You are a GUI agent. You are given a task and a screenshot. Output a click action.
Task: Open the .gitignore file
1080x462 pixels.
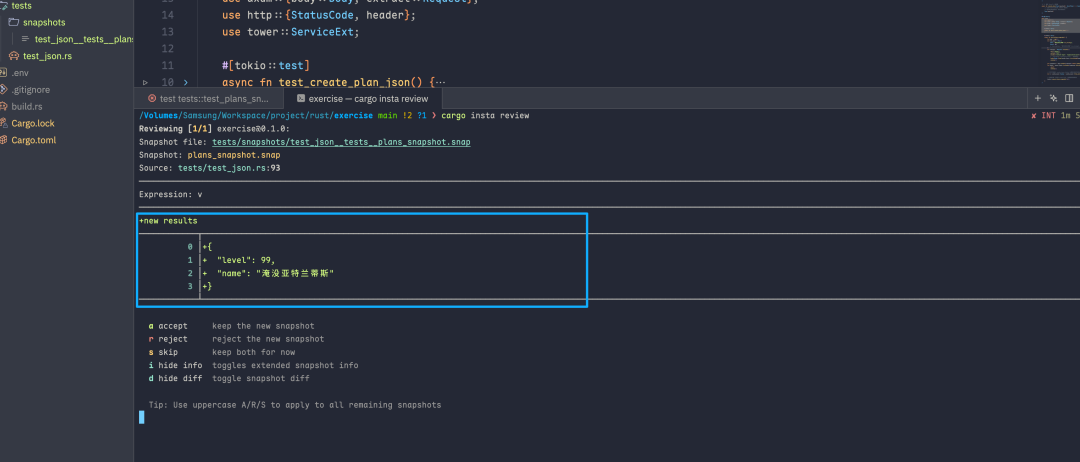click(30, 90)
